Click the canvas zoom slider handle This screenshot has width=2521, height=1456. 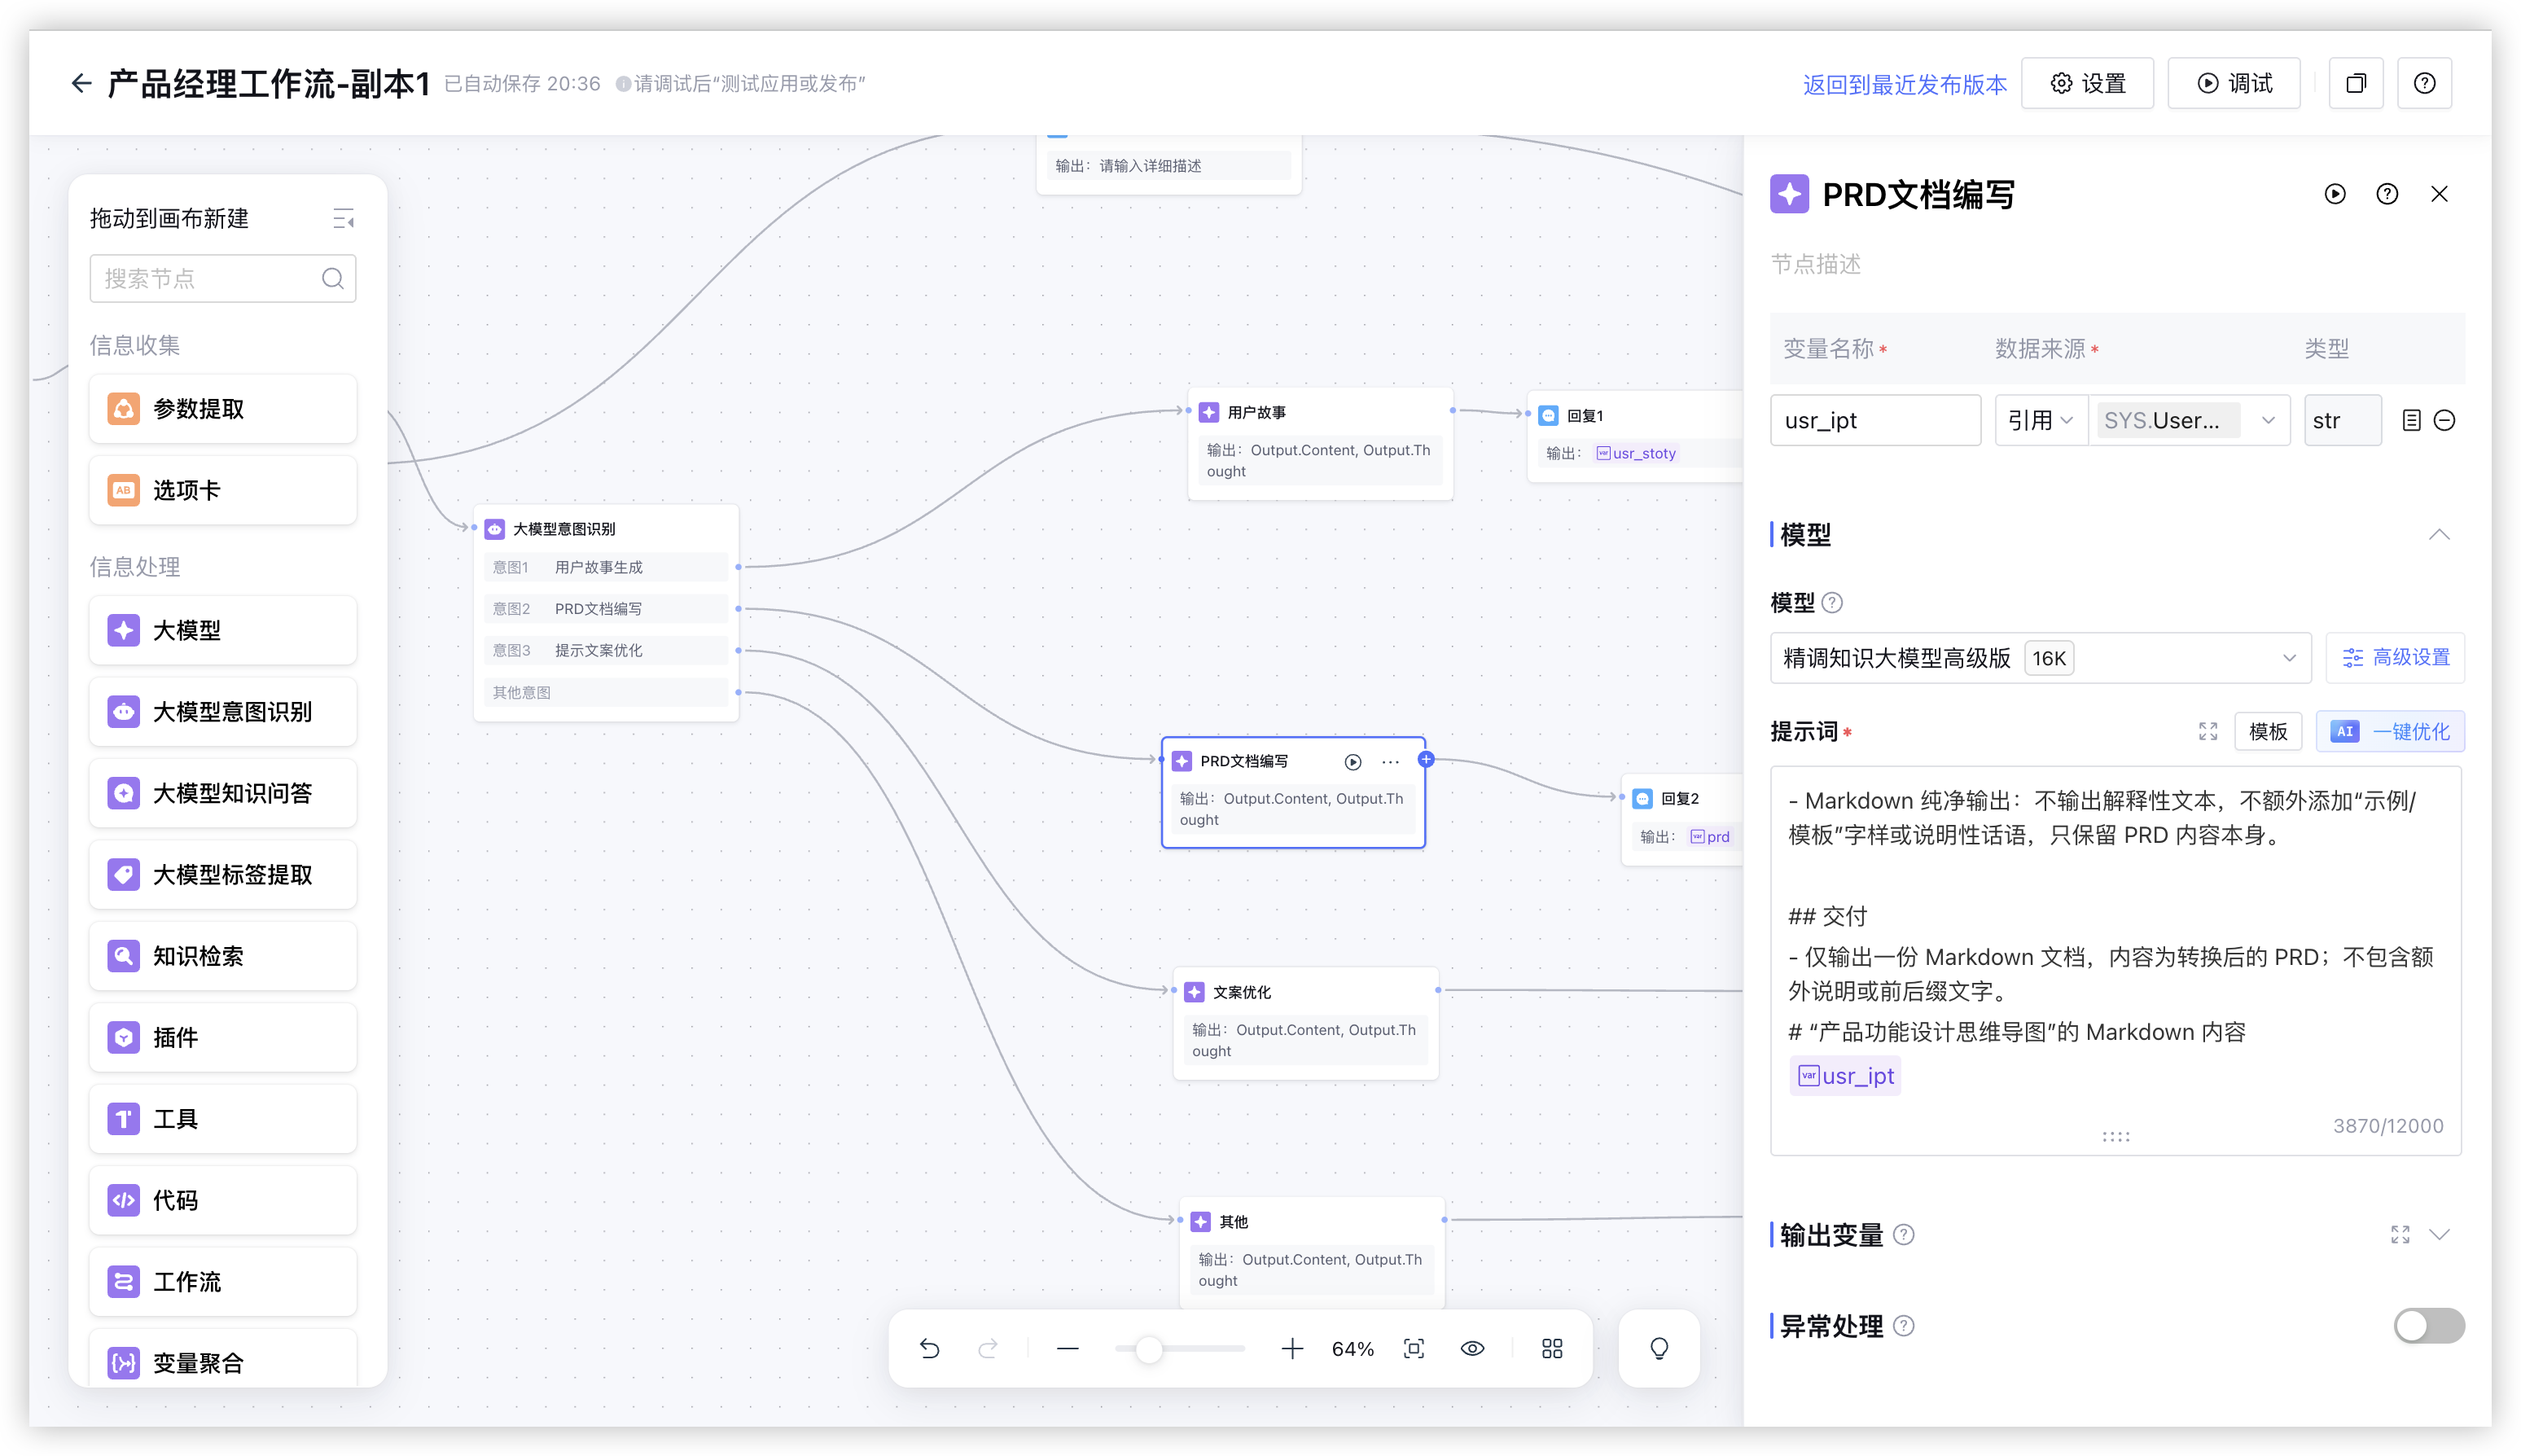1149,1349
